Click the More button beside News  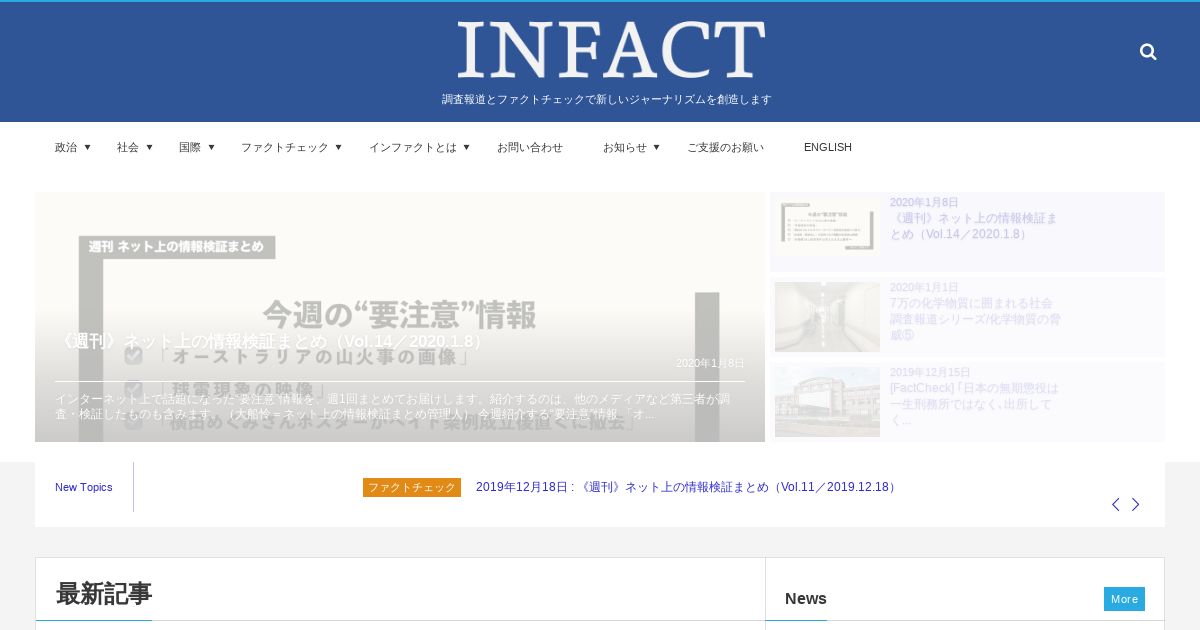point(1124,599)
